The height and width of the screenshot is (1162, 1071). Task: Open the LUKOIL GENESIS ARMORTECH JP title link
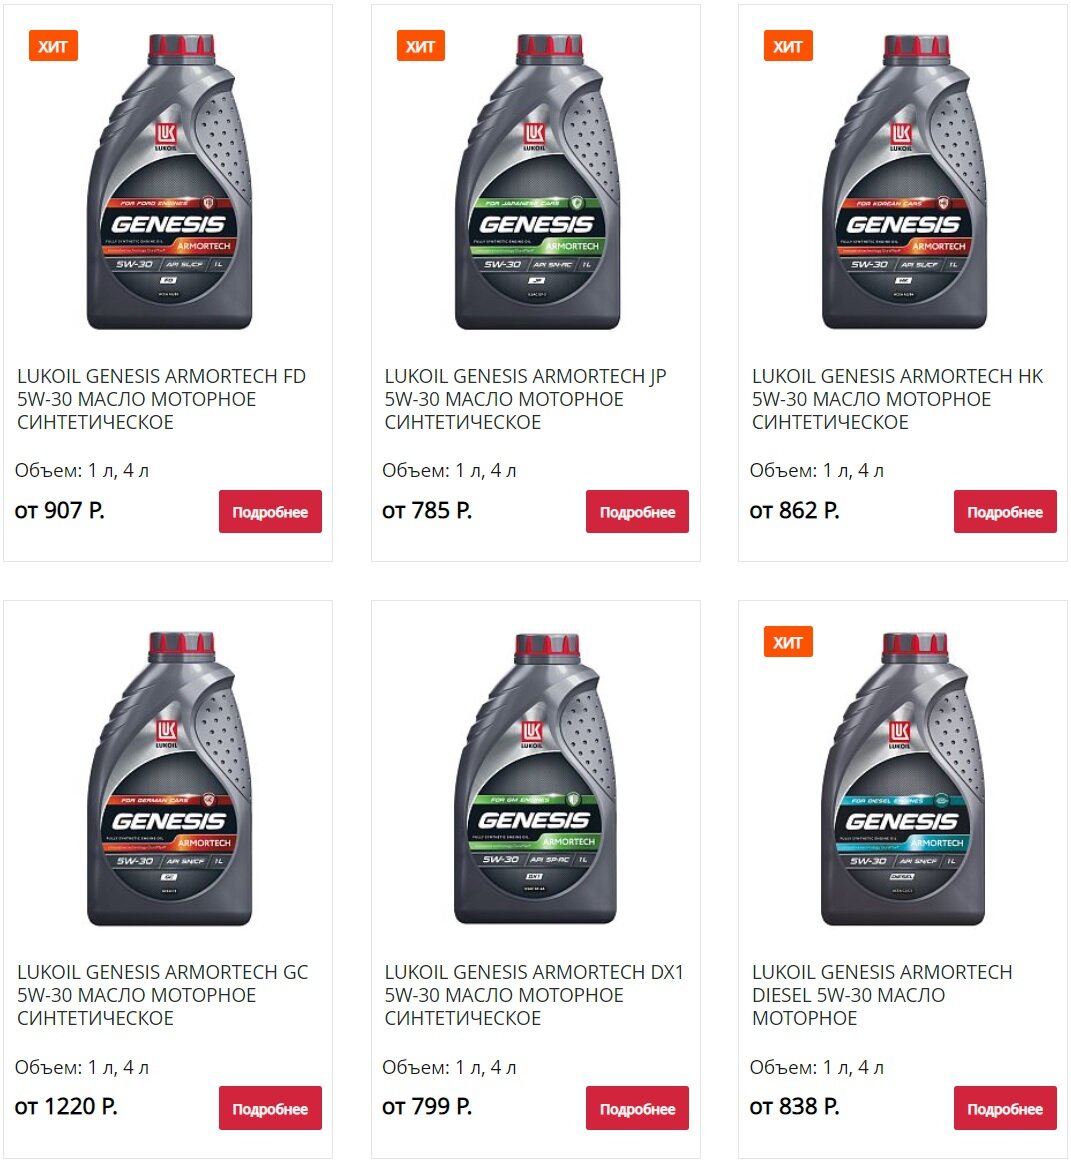pyautogui.click(x=525, y=399)
